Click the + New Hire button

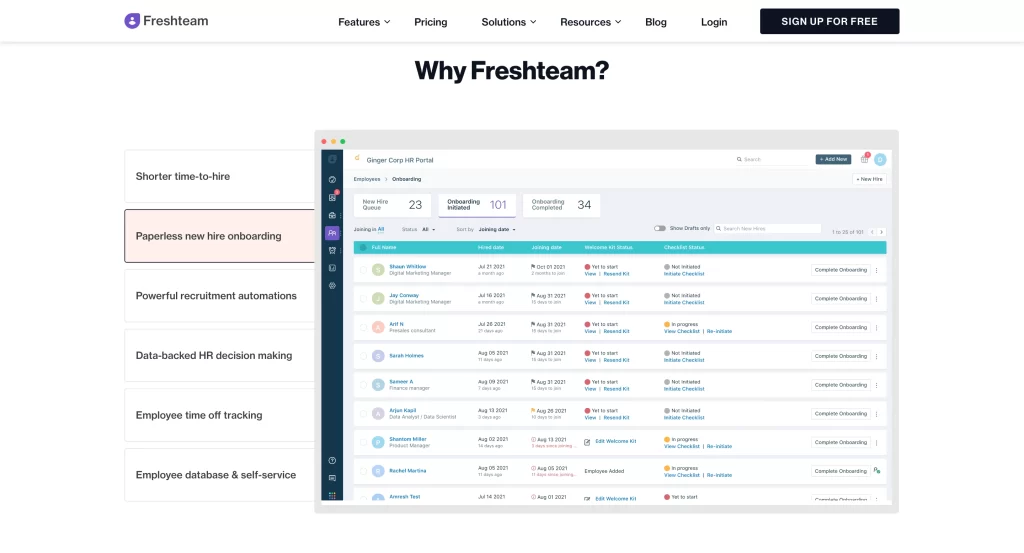pos(869,179)
